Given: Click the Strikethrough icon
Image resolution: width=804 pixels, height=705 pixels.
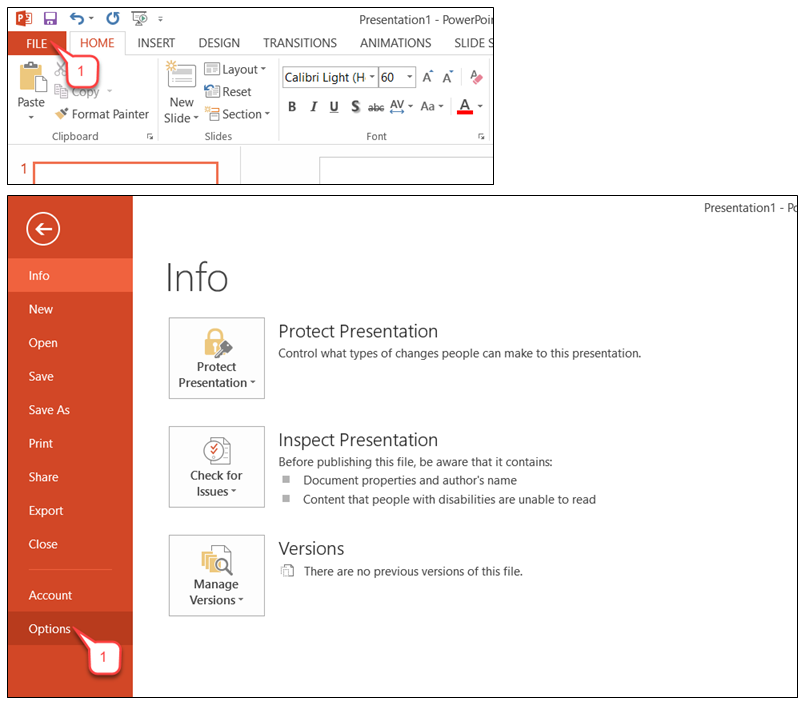Looking at the screenshot, I should coord(376,107).
